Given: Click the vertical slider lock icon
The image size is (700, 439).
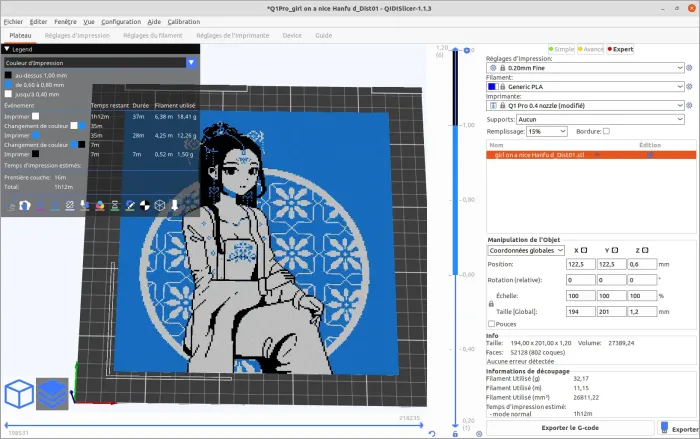Looking at the screenshot, I should pyautogui.click(x=455, y=434).
